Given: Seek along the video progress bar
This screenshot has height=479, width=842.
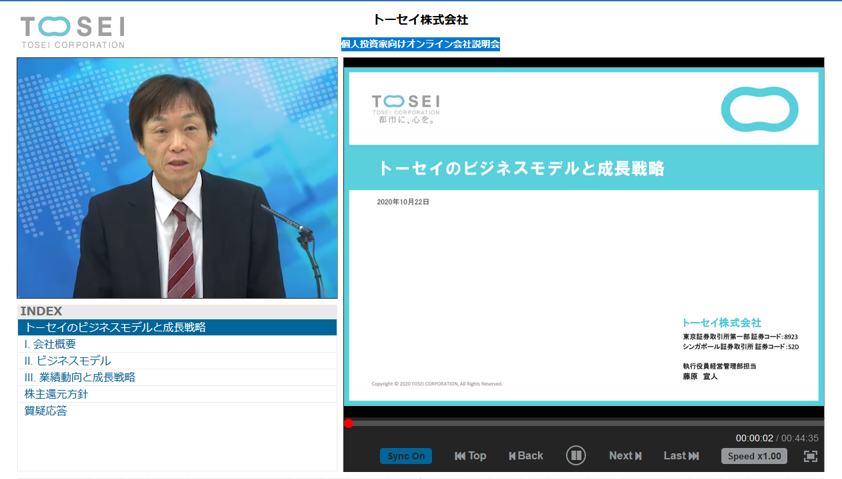Looking at the screenshot, I should pos(584,423).
